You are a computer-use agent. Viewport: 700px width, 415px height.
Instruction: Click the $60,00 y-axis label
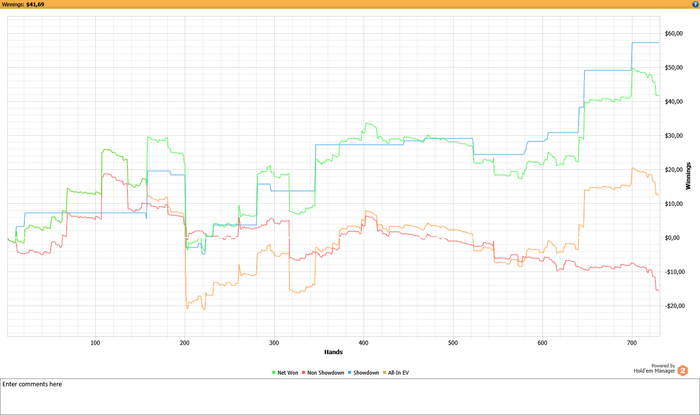pos(673,34)
